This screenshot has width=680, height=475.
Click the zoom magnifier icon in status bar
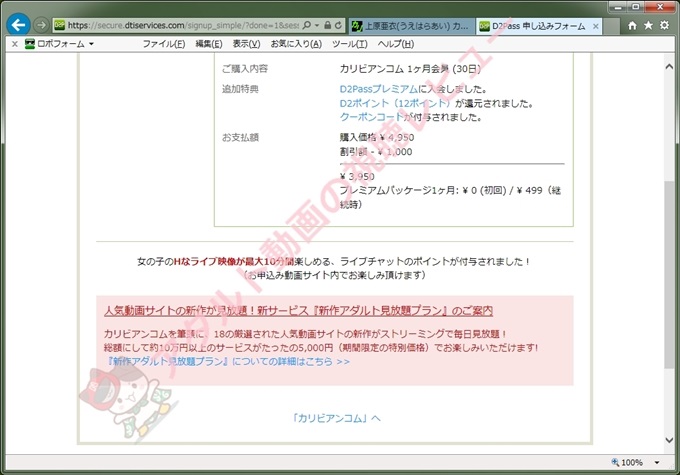[615, 462]
